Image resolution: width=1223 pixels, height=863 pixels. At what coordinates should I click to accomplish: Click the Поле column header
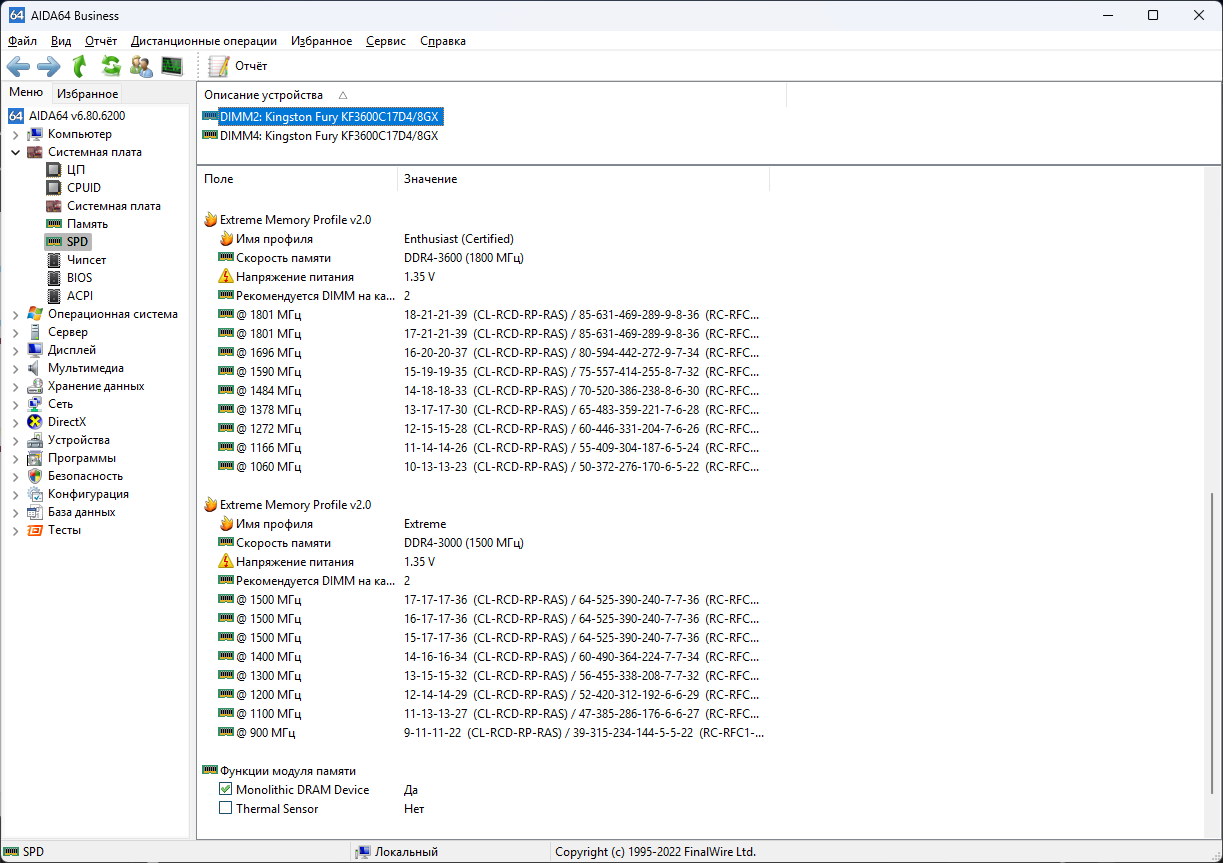297,179
